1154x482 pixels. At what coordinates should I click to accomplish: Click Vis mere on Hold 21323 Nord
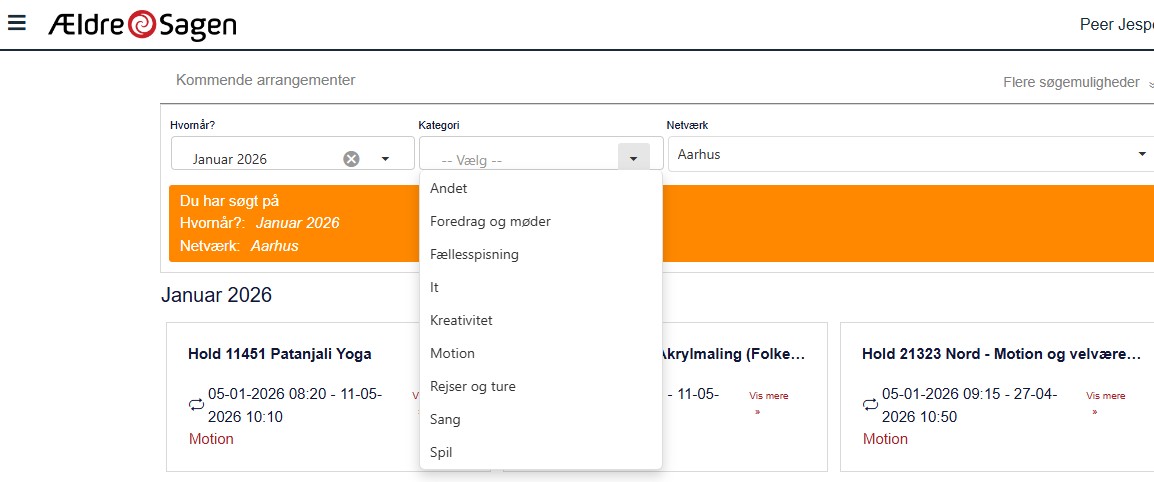(x=1105, y=396)
